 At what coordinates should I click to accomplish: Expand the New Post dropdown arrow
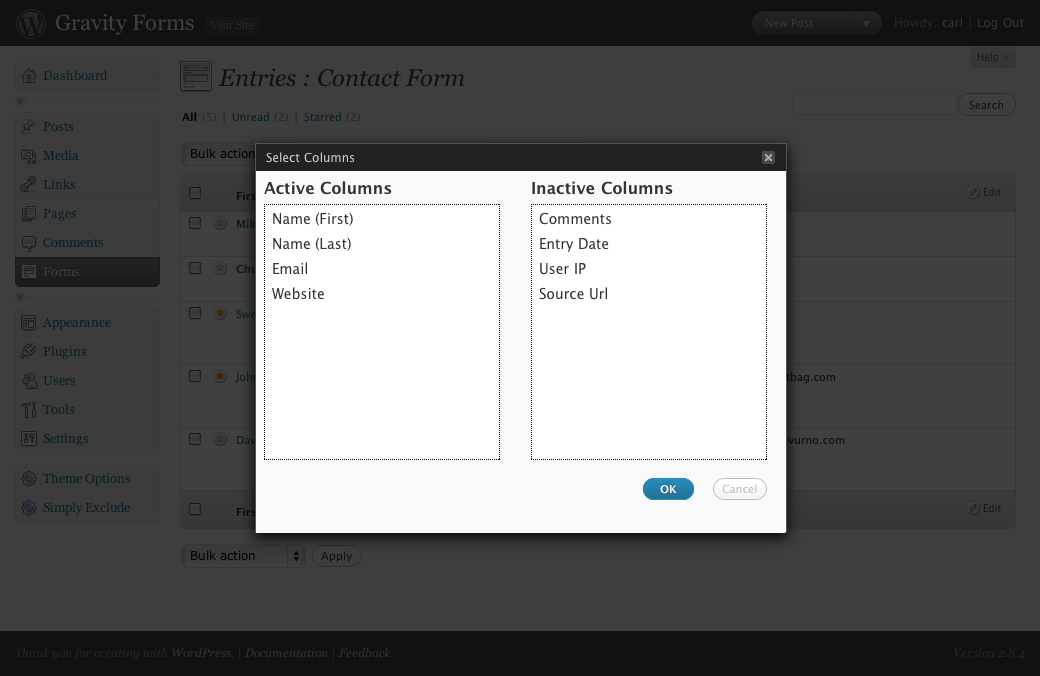(x=866, y=23)
